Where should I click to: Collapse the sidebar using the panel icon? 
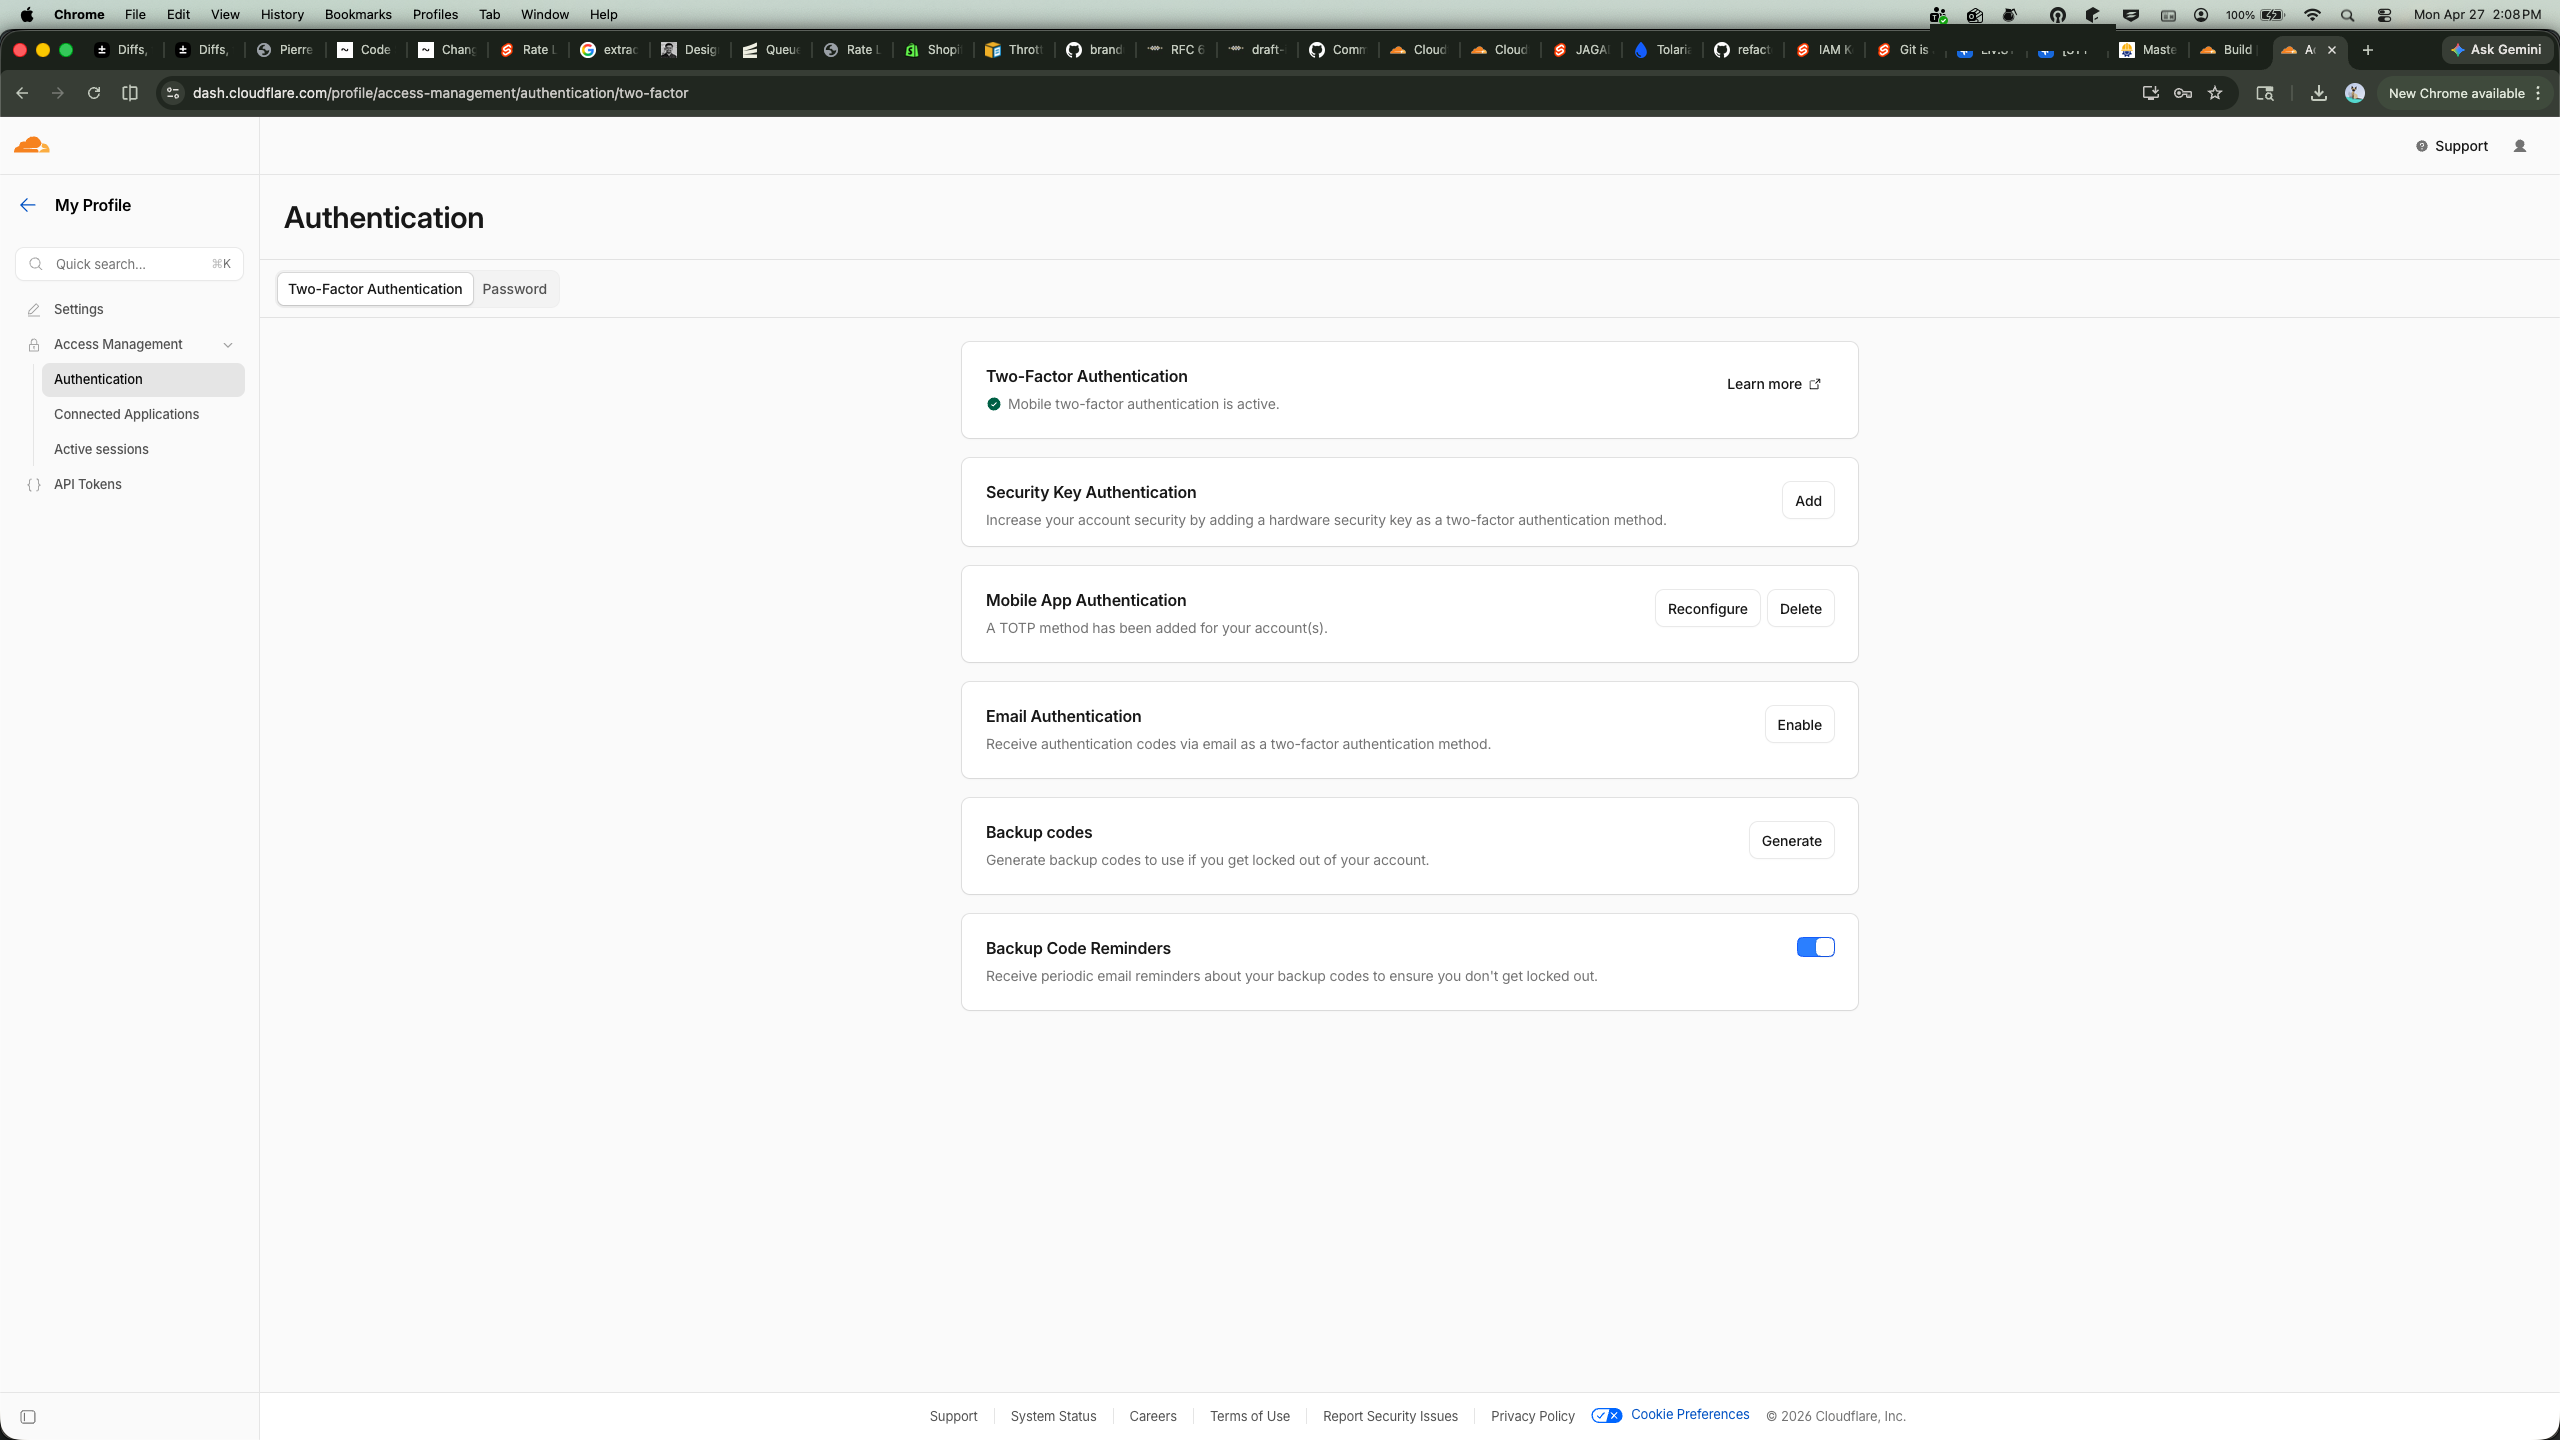(29, 1417)
